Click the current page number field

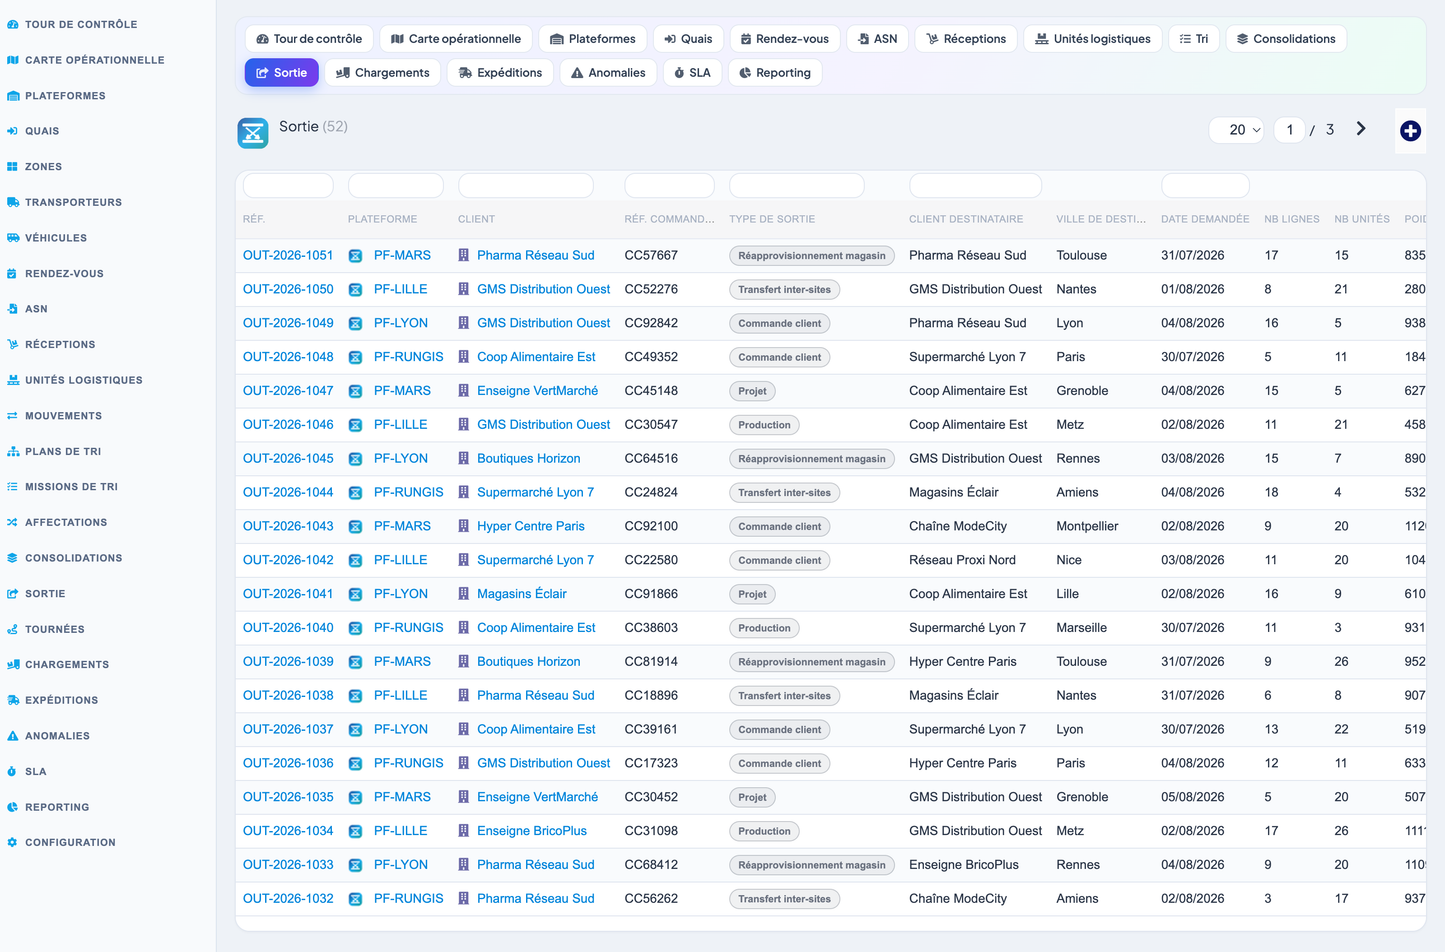[x=1289, y=130]
